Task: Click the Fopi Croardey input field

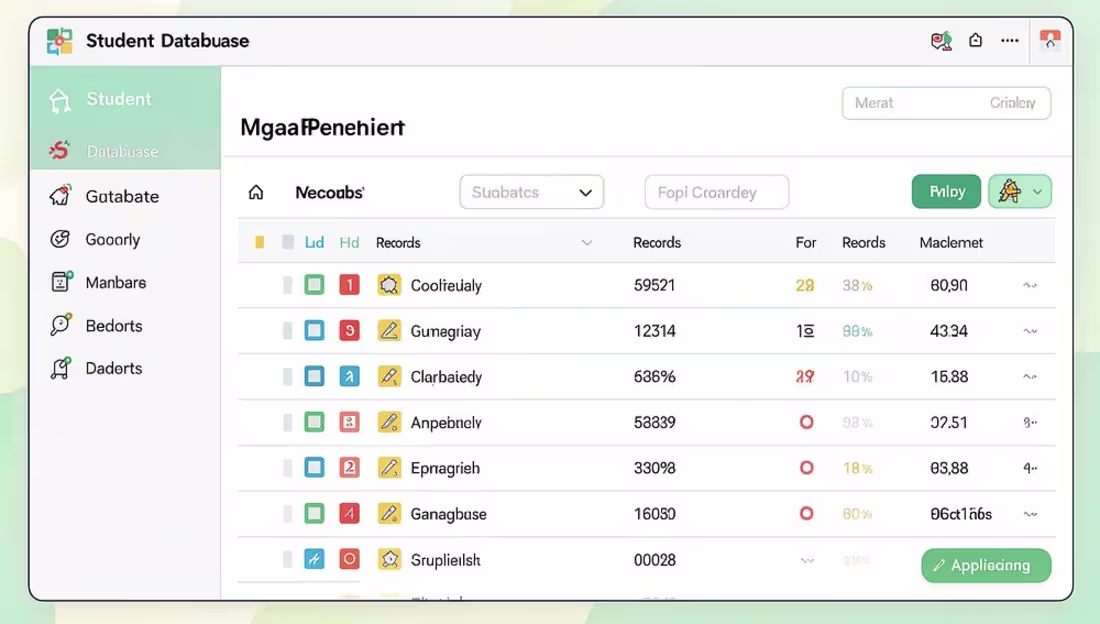Action: [716, 192]
